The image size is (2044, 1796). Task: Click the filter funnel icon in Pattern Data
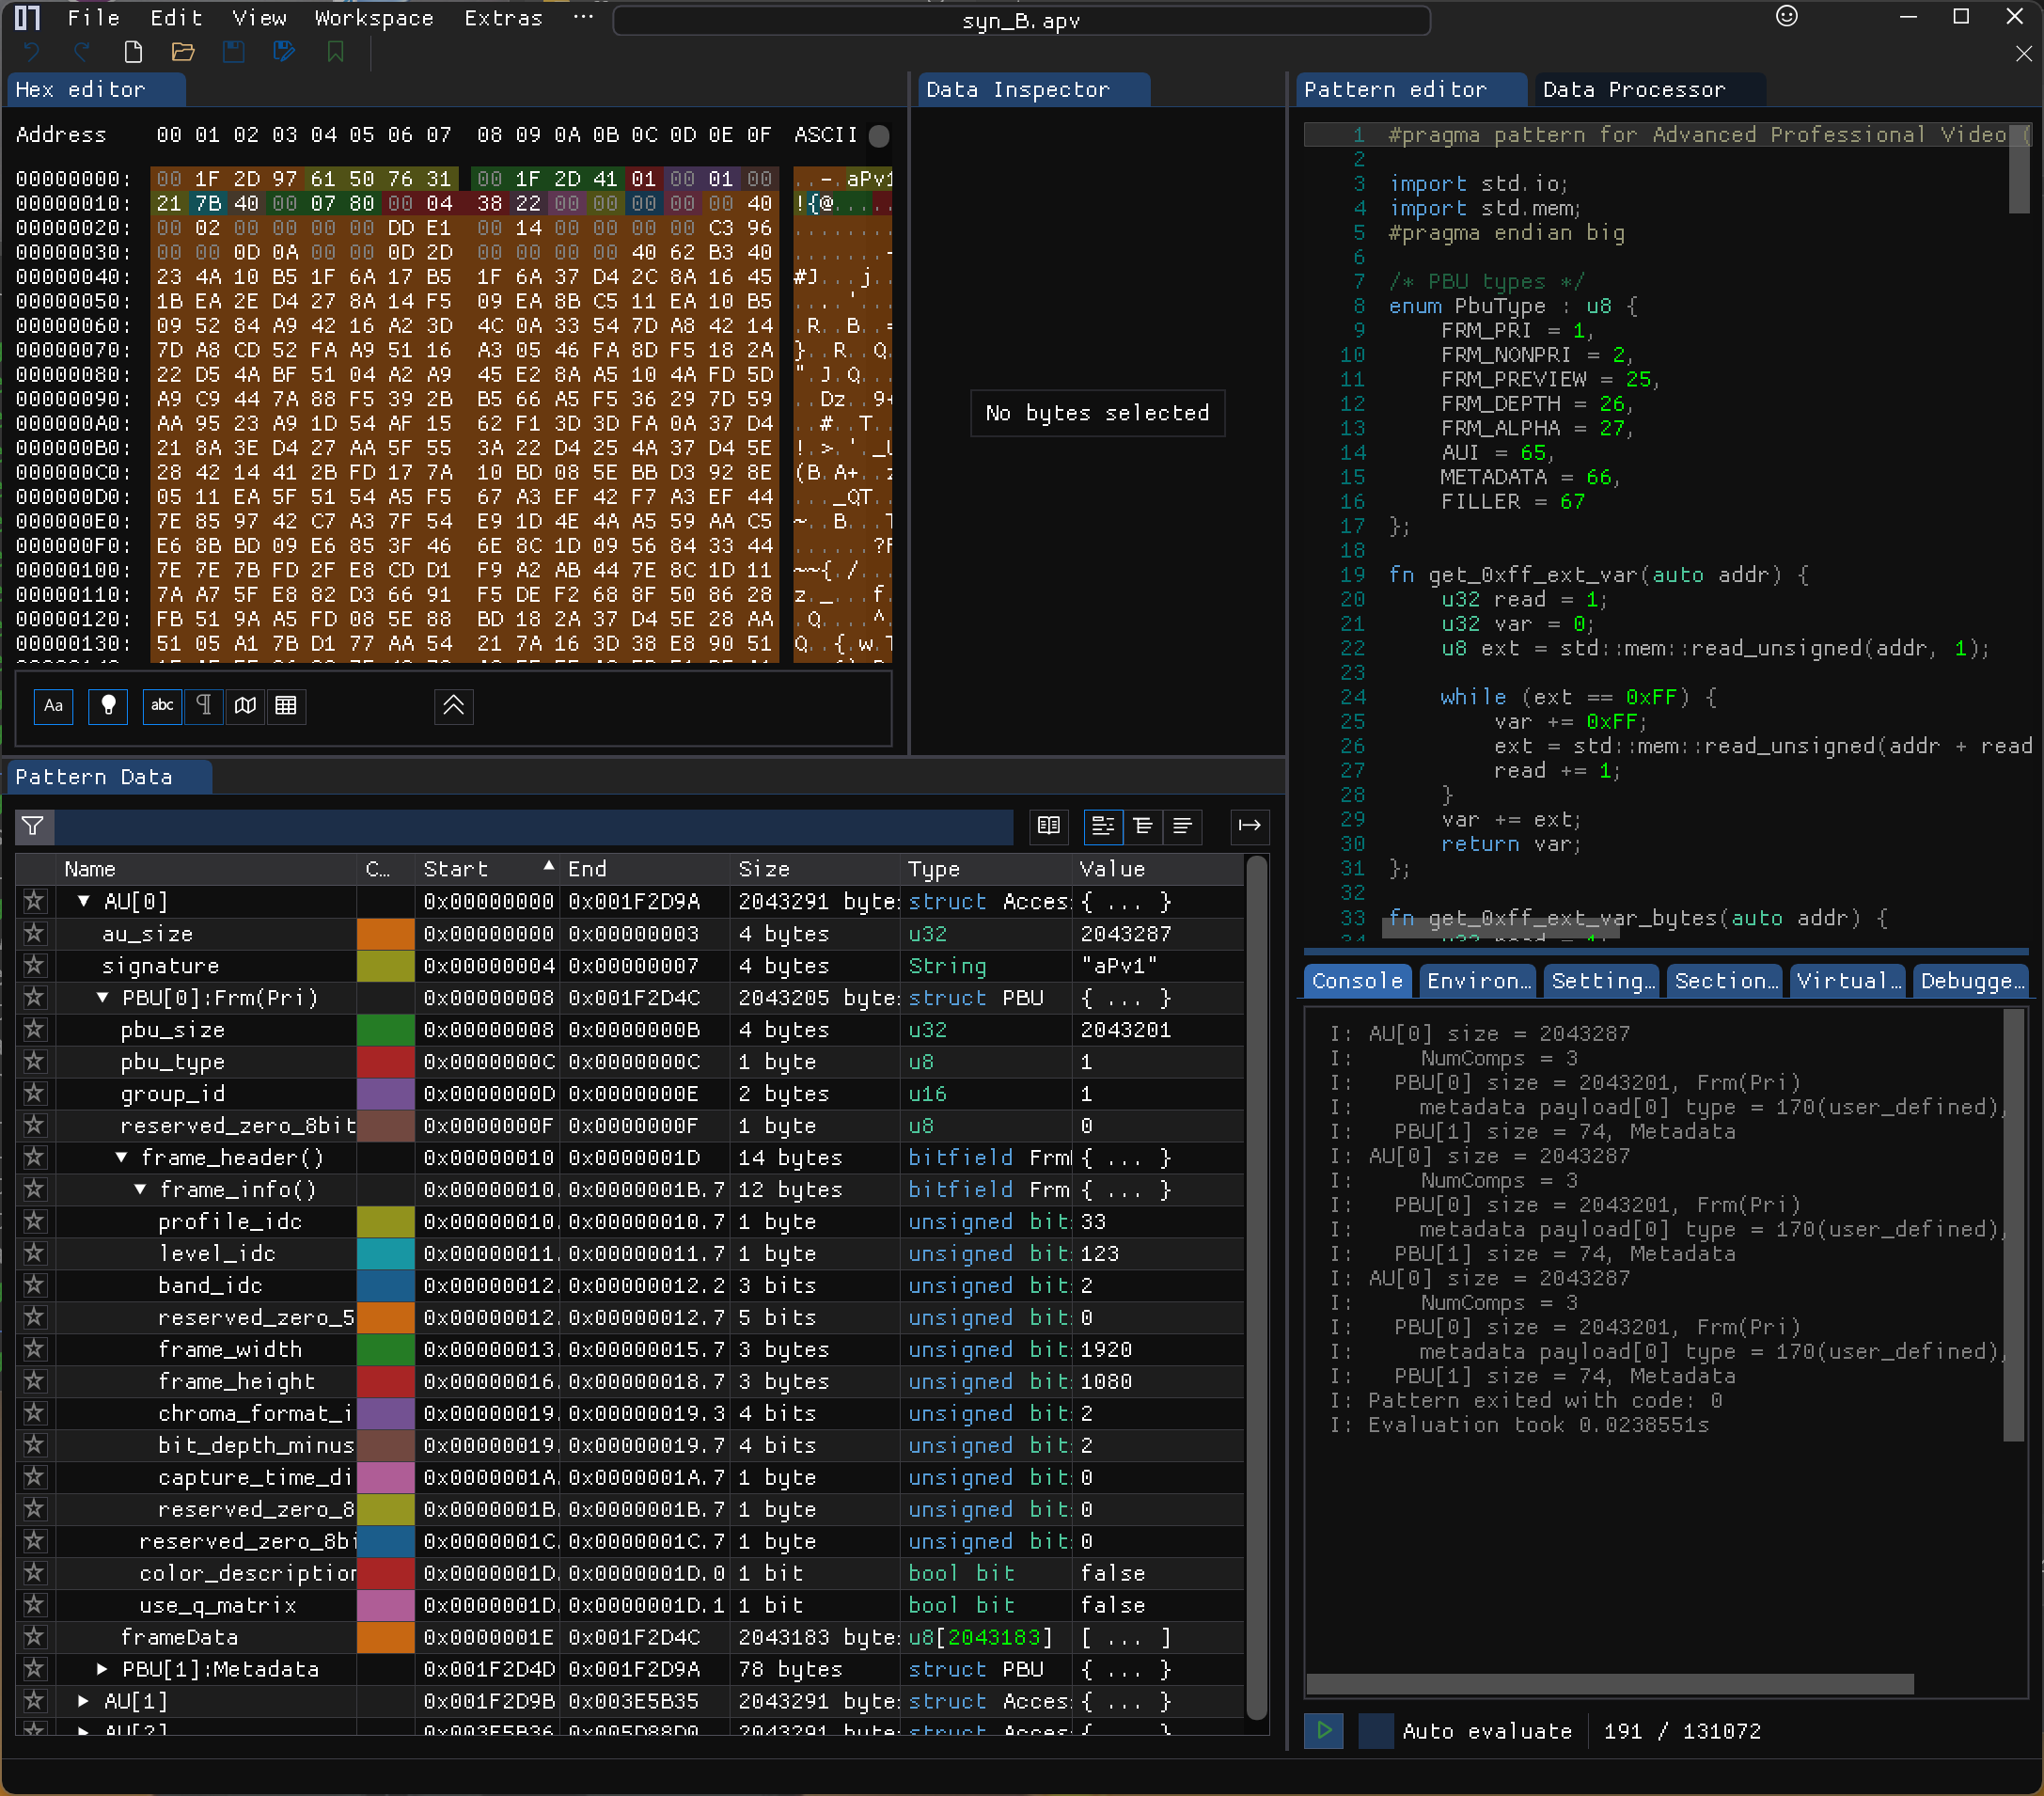(33, 826)
